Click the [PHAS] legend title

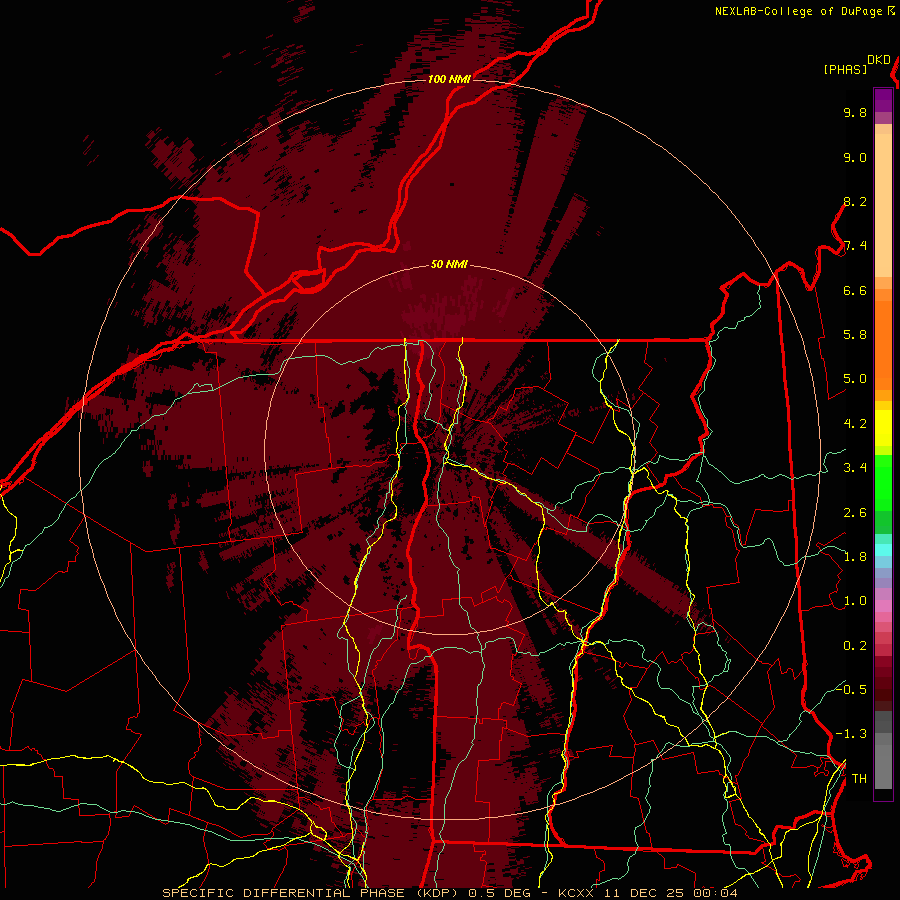point(845,70)
